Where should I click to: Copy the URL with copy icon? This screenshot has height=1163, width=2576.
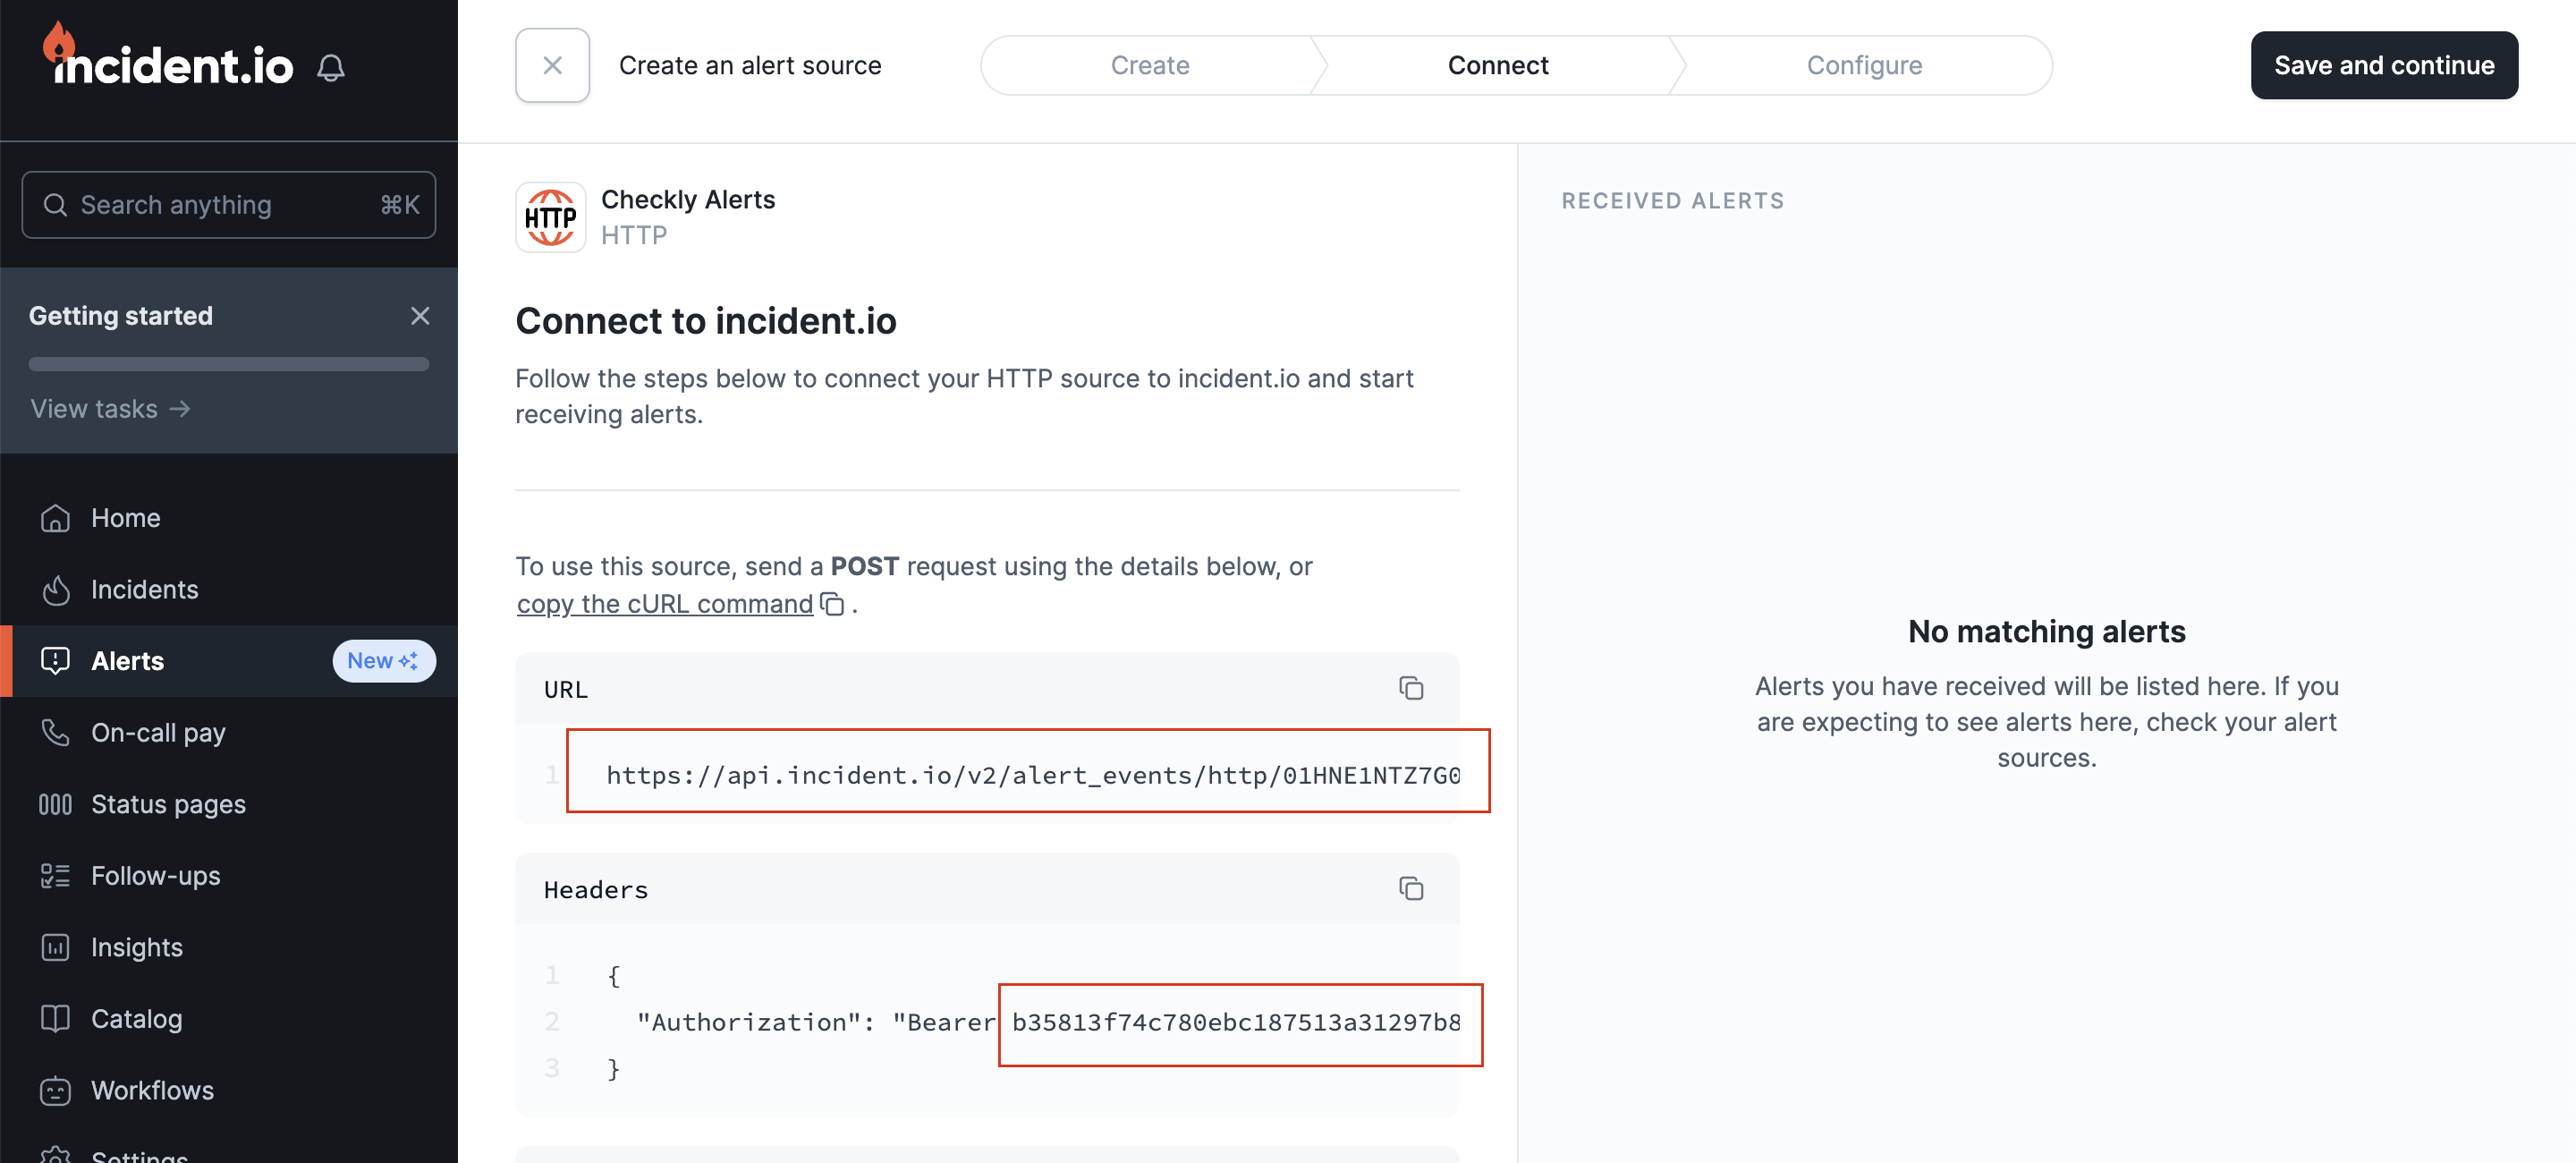point(1411,689)
